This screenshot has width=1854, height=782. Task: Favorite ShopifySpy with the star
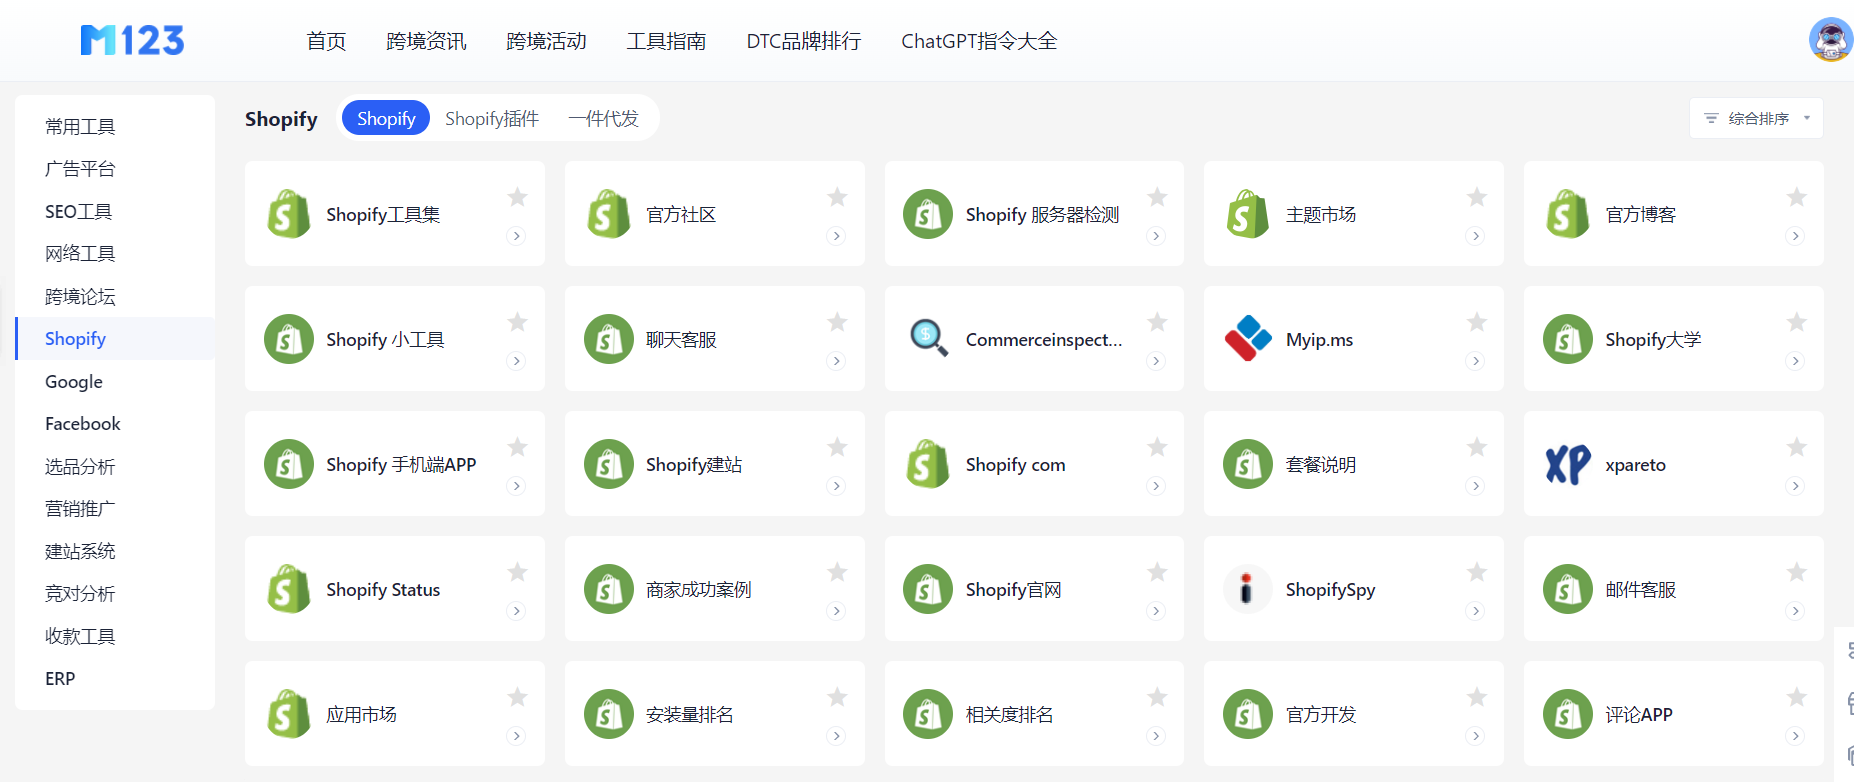(1476, 572)
